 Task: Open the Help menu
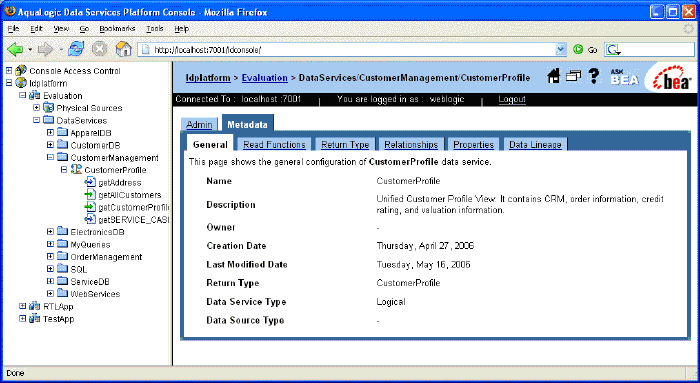coord(182,29)
